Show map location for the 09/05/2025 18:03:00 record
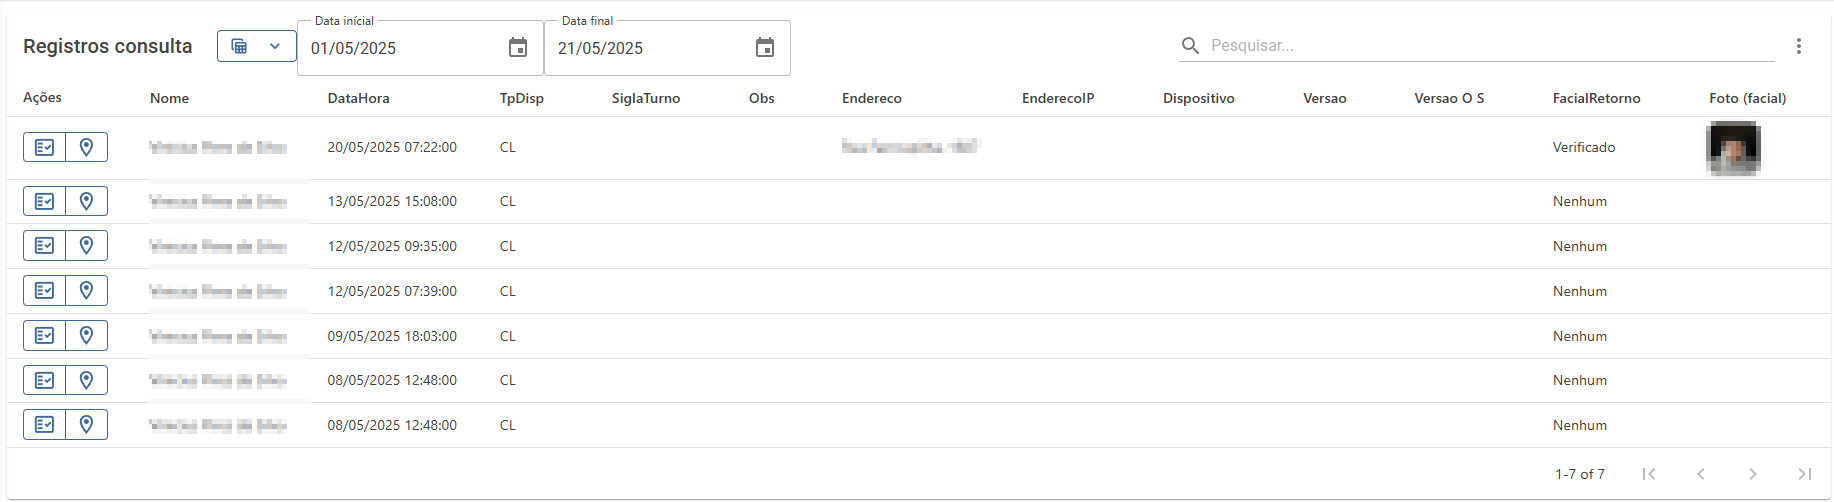This screenshot has height=502, width=1834. click(87, 335)
